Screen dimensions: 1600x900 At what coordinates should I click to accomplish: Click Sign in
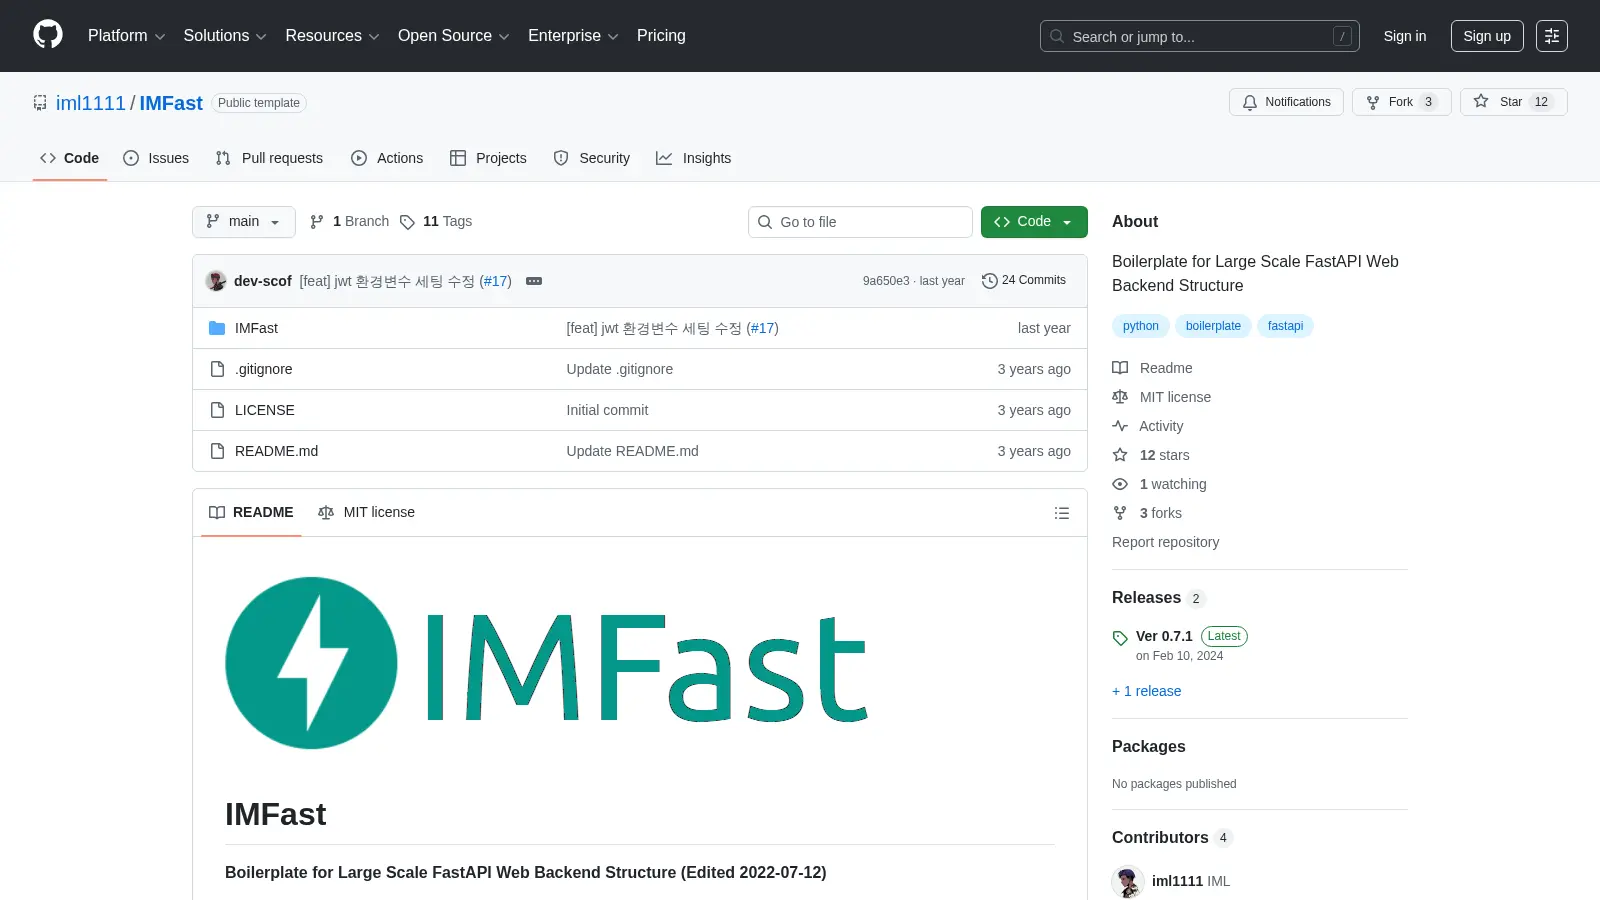(x=1405, y=36)
